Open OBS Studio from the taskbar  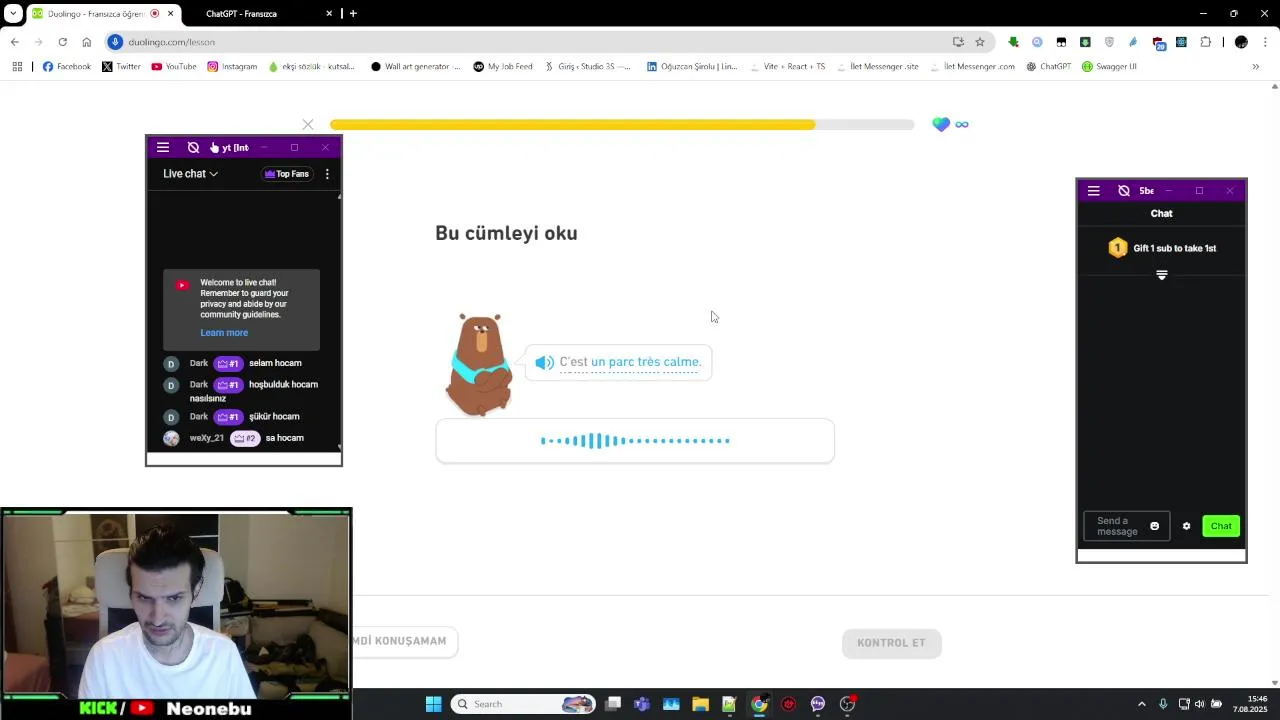click(x=848, y=704)
